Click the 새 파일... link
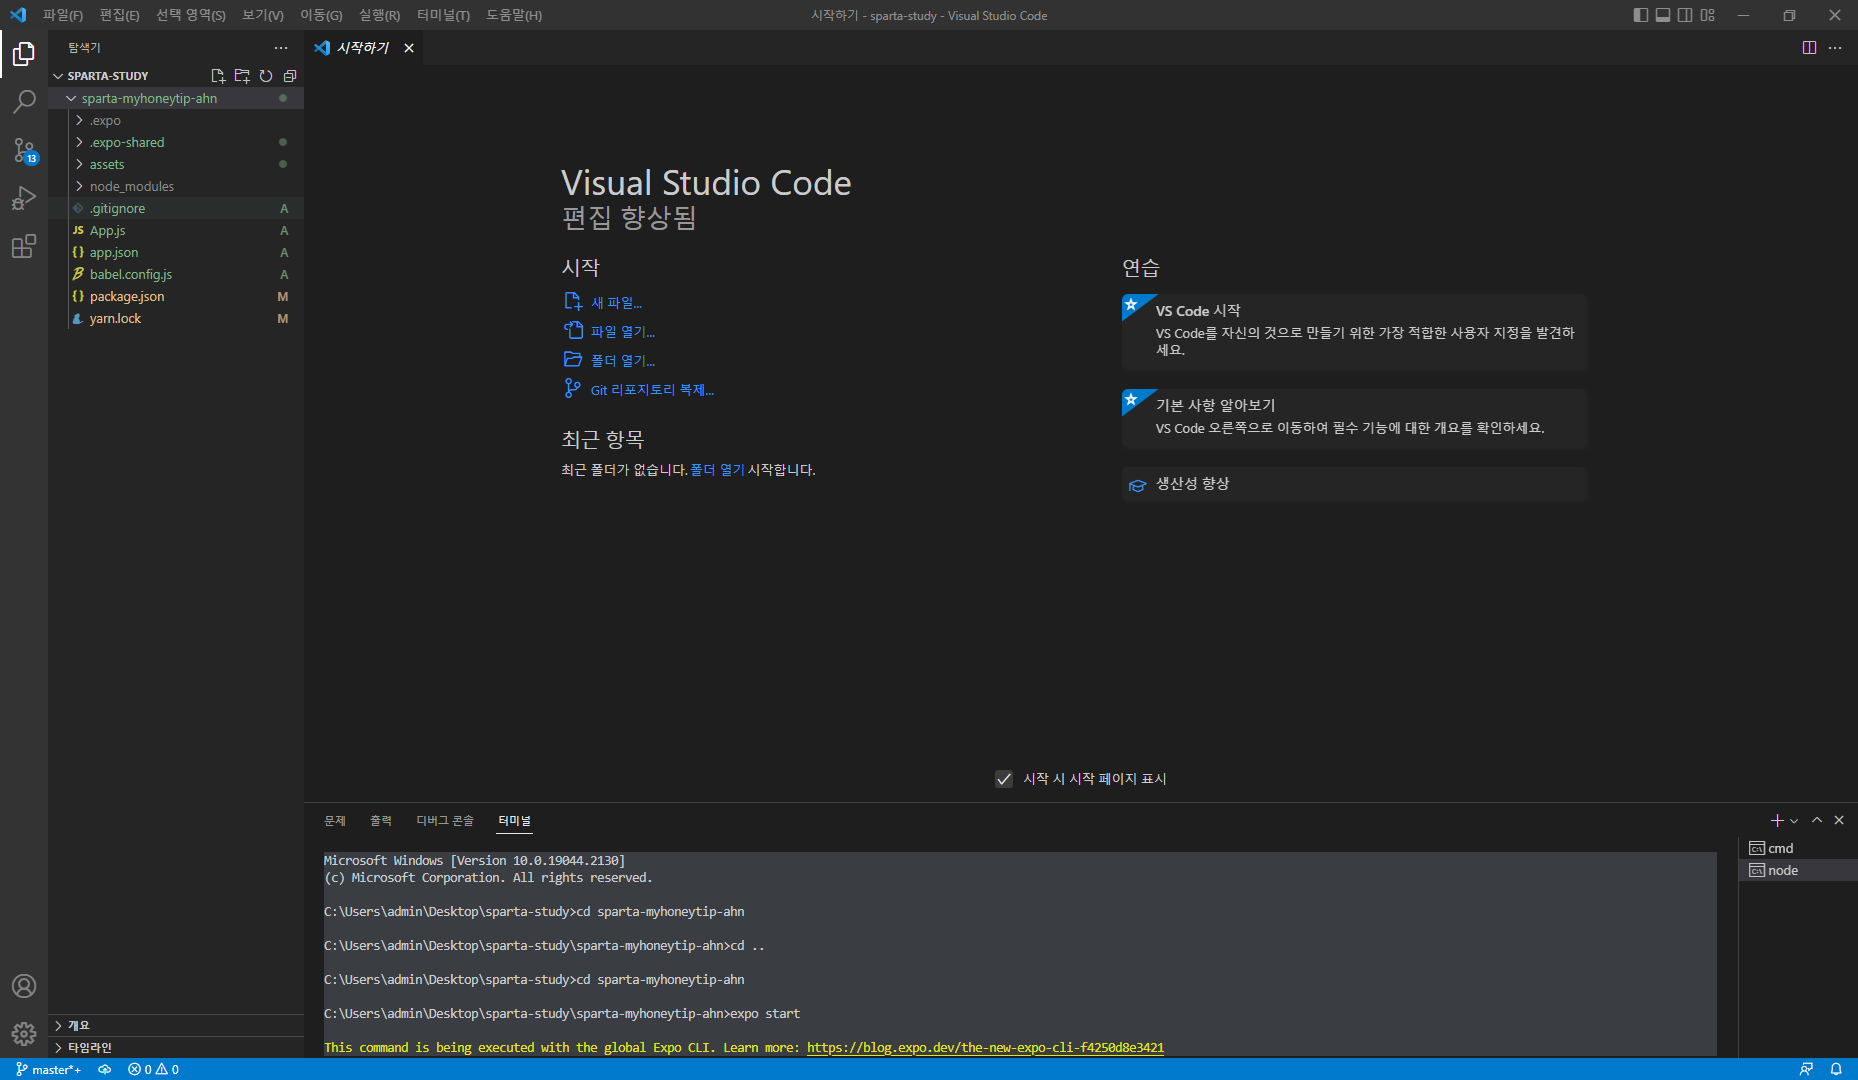Screen dimensions: 1858x1080 [x=603, y=302]
